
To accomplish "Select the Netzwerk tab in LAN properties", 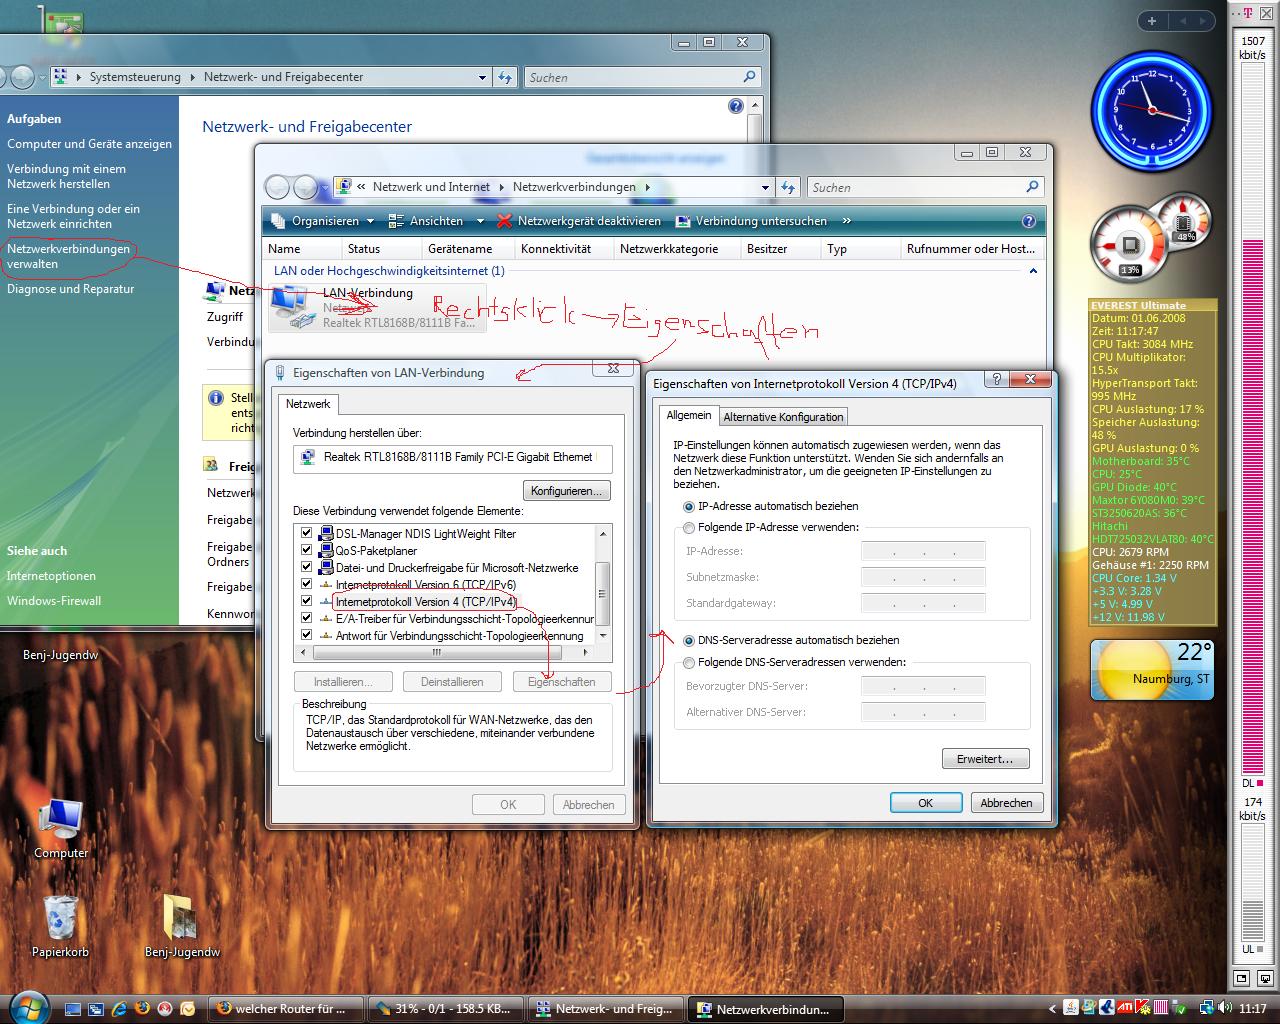I will pos(308,404).
